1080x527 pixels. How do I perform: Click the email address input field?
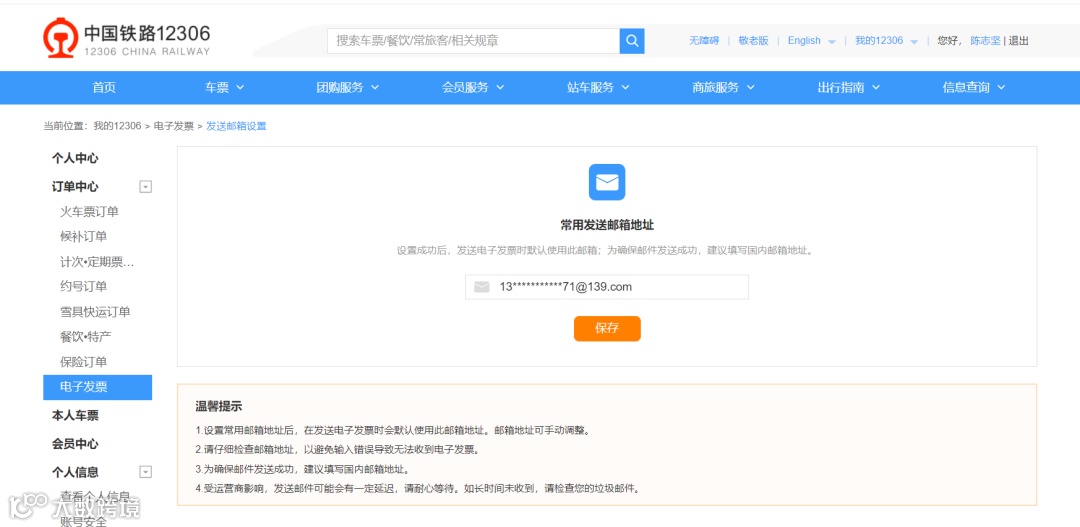pos(607,287)
